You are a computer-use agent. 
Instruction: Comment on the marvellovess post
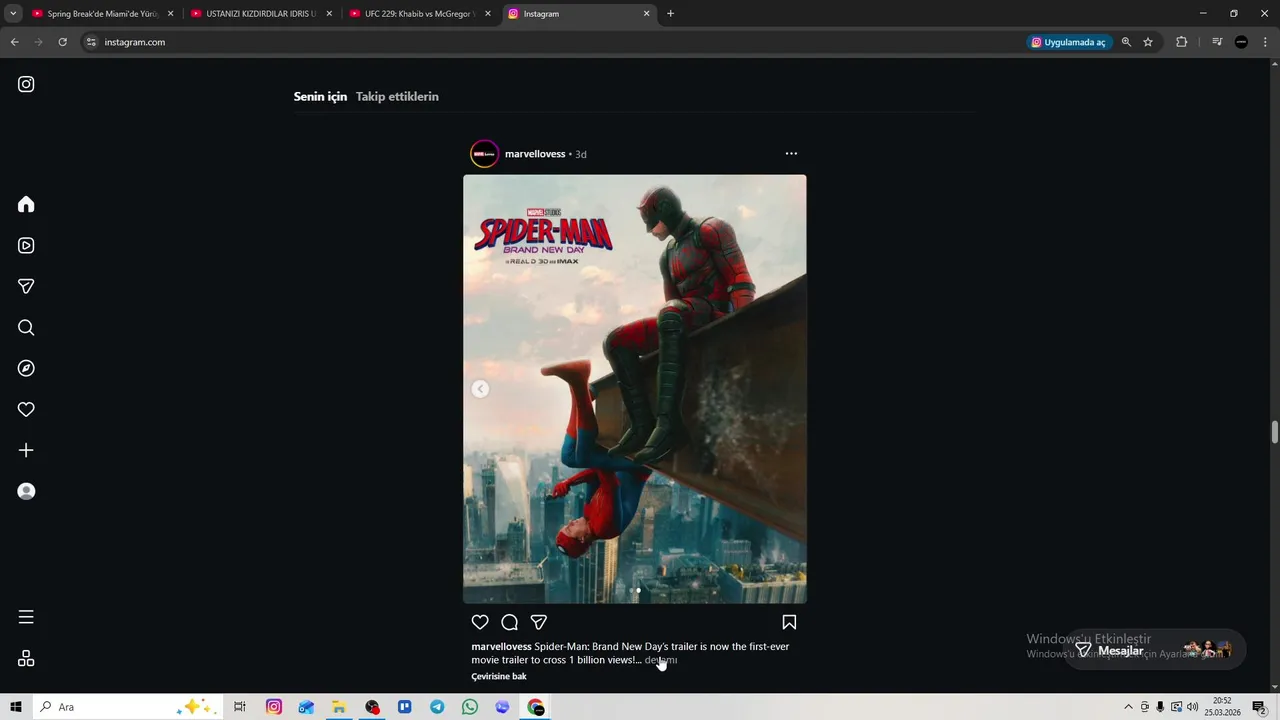[509, 622]
